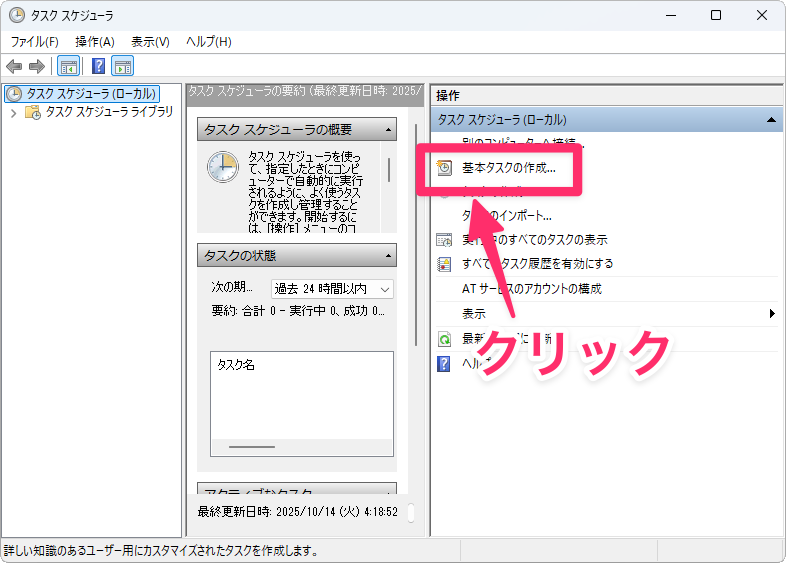
Task: Click the task history enable icon
Action: [445, 264]
